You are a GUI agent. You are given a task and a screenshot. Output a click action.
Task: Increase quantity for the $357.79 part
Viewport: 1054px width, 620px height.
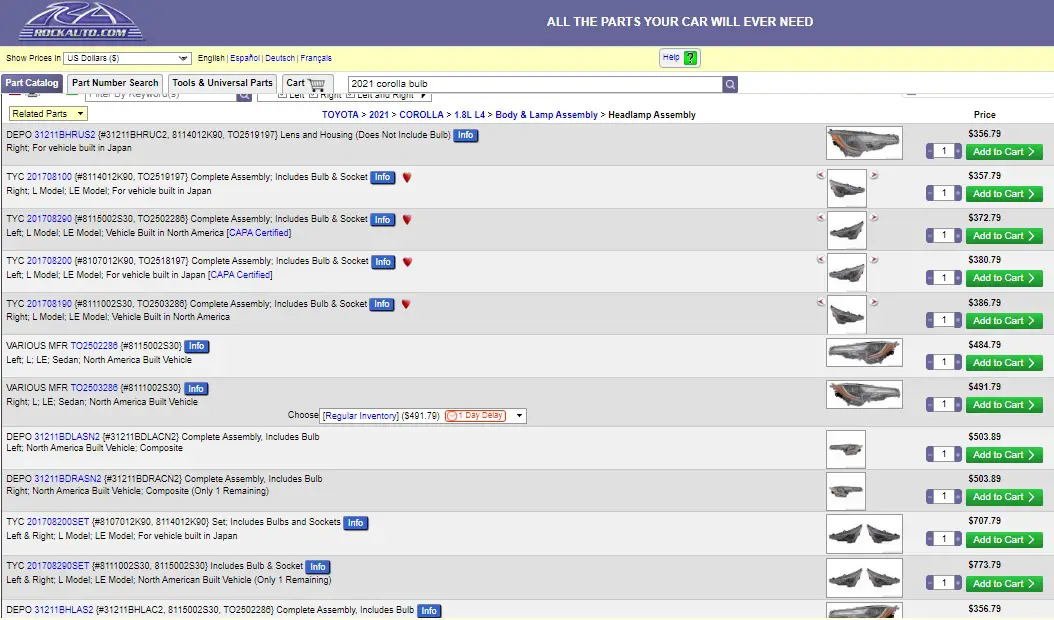(958, 194)
